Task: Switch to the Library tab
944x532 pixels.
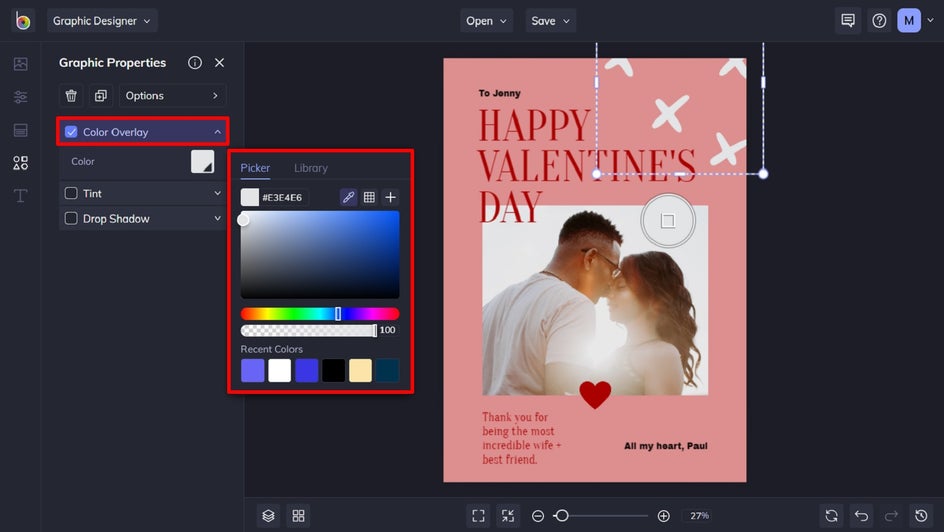Action: 311,169
